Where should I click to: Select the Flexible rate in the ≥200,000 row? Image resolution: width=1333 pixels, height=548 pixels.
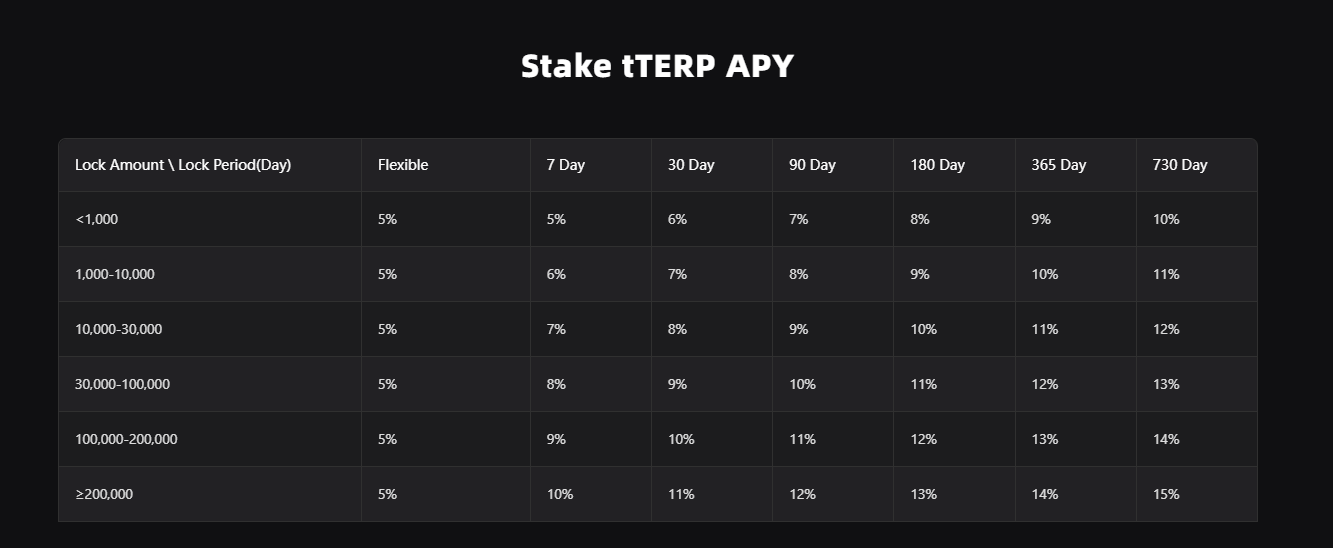pyautogui.click(x=388, y=494)
